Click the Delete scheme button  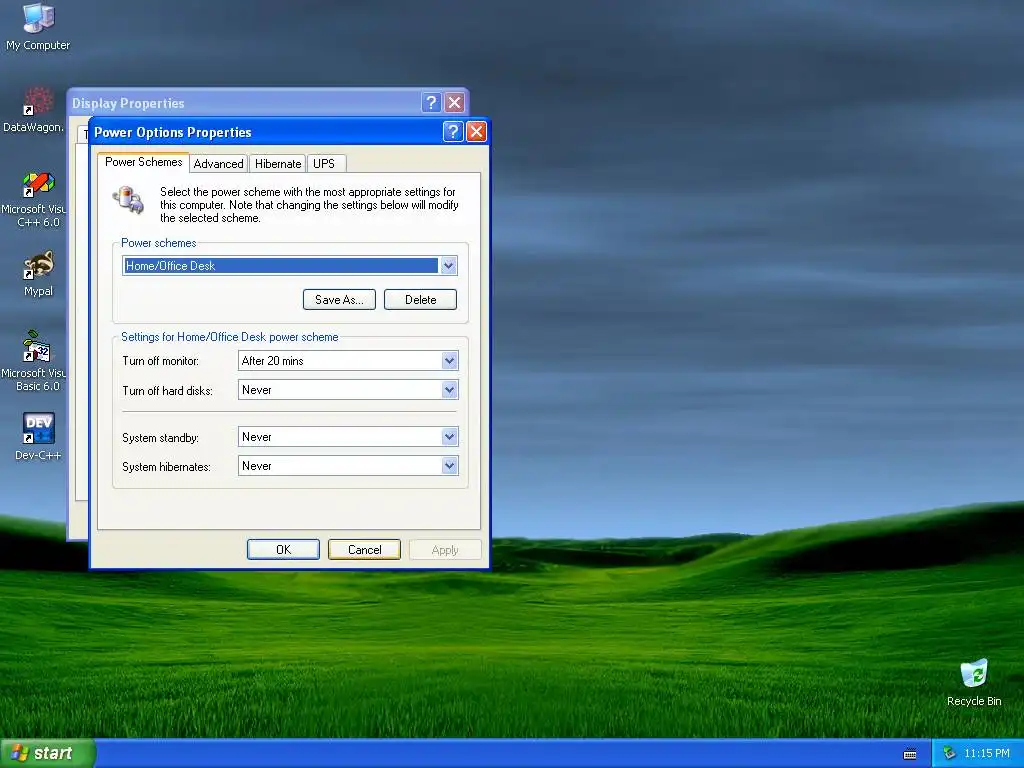pos(420,300)
